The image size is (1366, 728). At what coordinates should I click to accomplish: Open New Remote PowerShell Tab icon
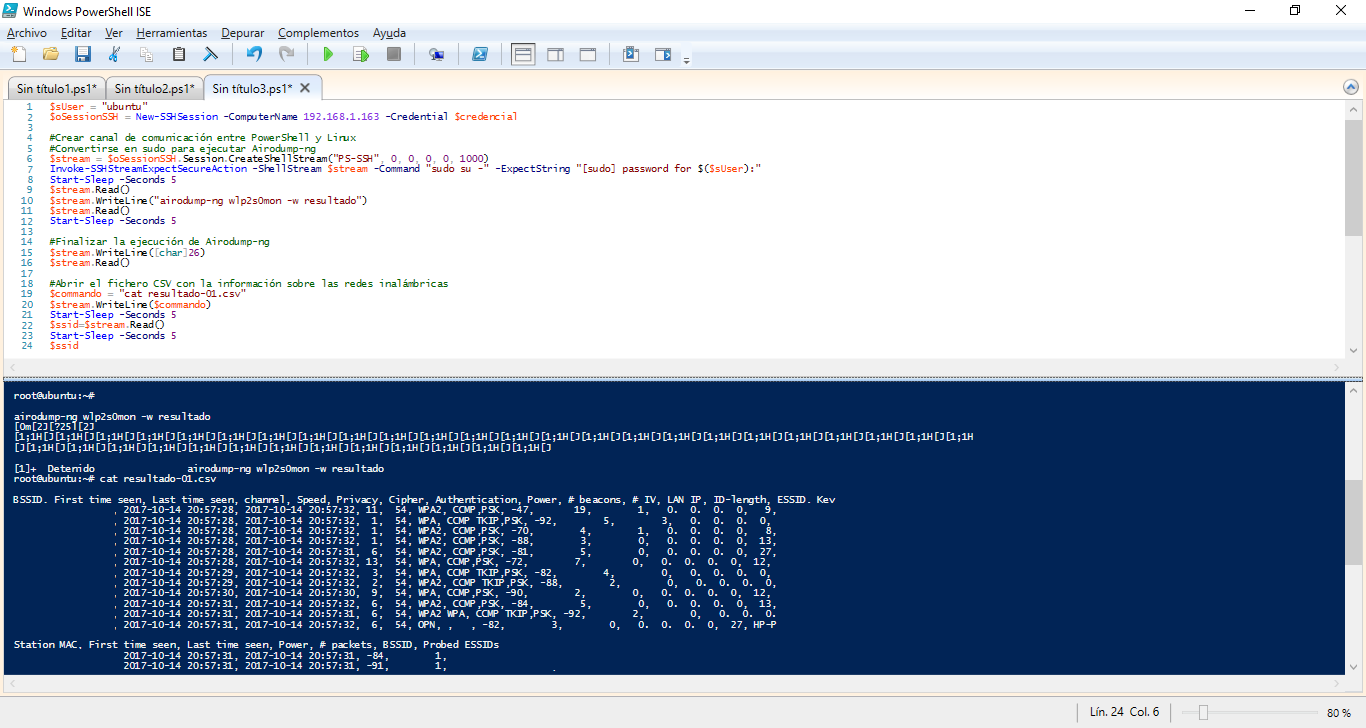pos(437,54)
